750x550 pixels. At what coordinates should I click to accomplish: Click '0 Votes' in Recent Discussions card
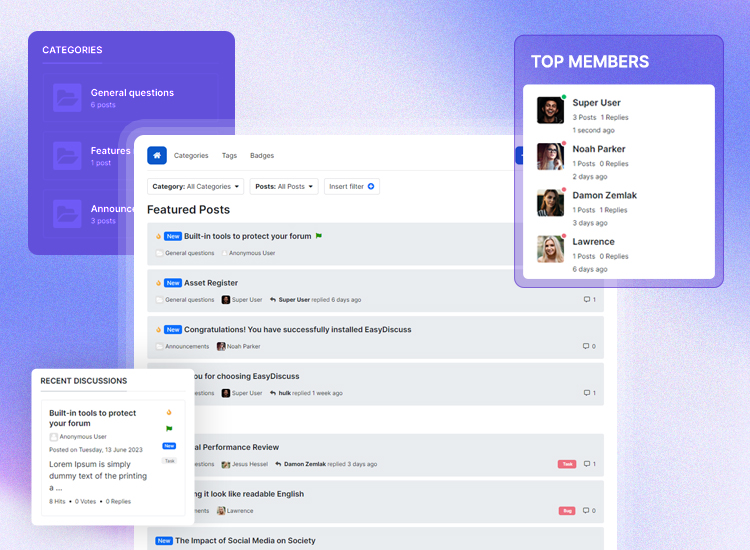tap(85, 501)
